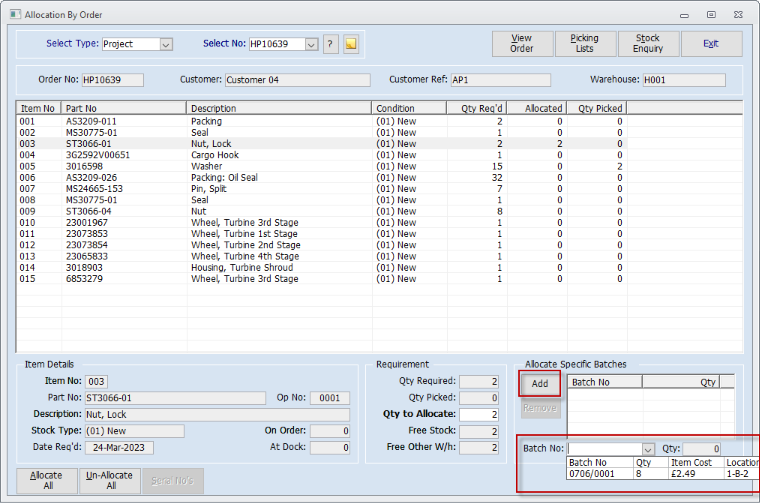This screenshot has width=760, height=503.
Task: Select item row 001 AS3209-011 Packing
Action: click(321, 121)
